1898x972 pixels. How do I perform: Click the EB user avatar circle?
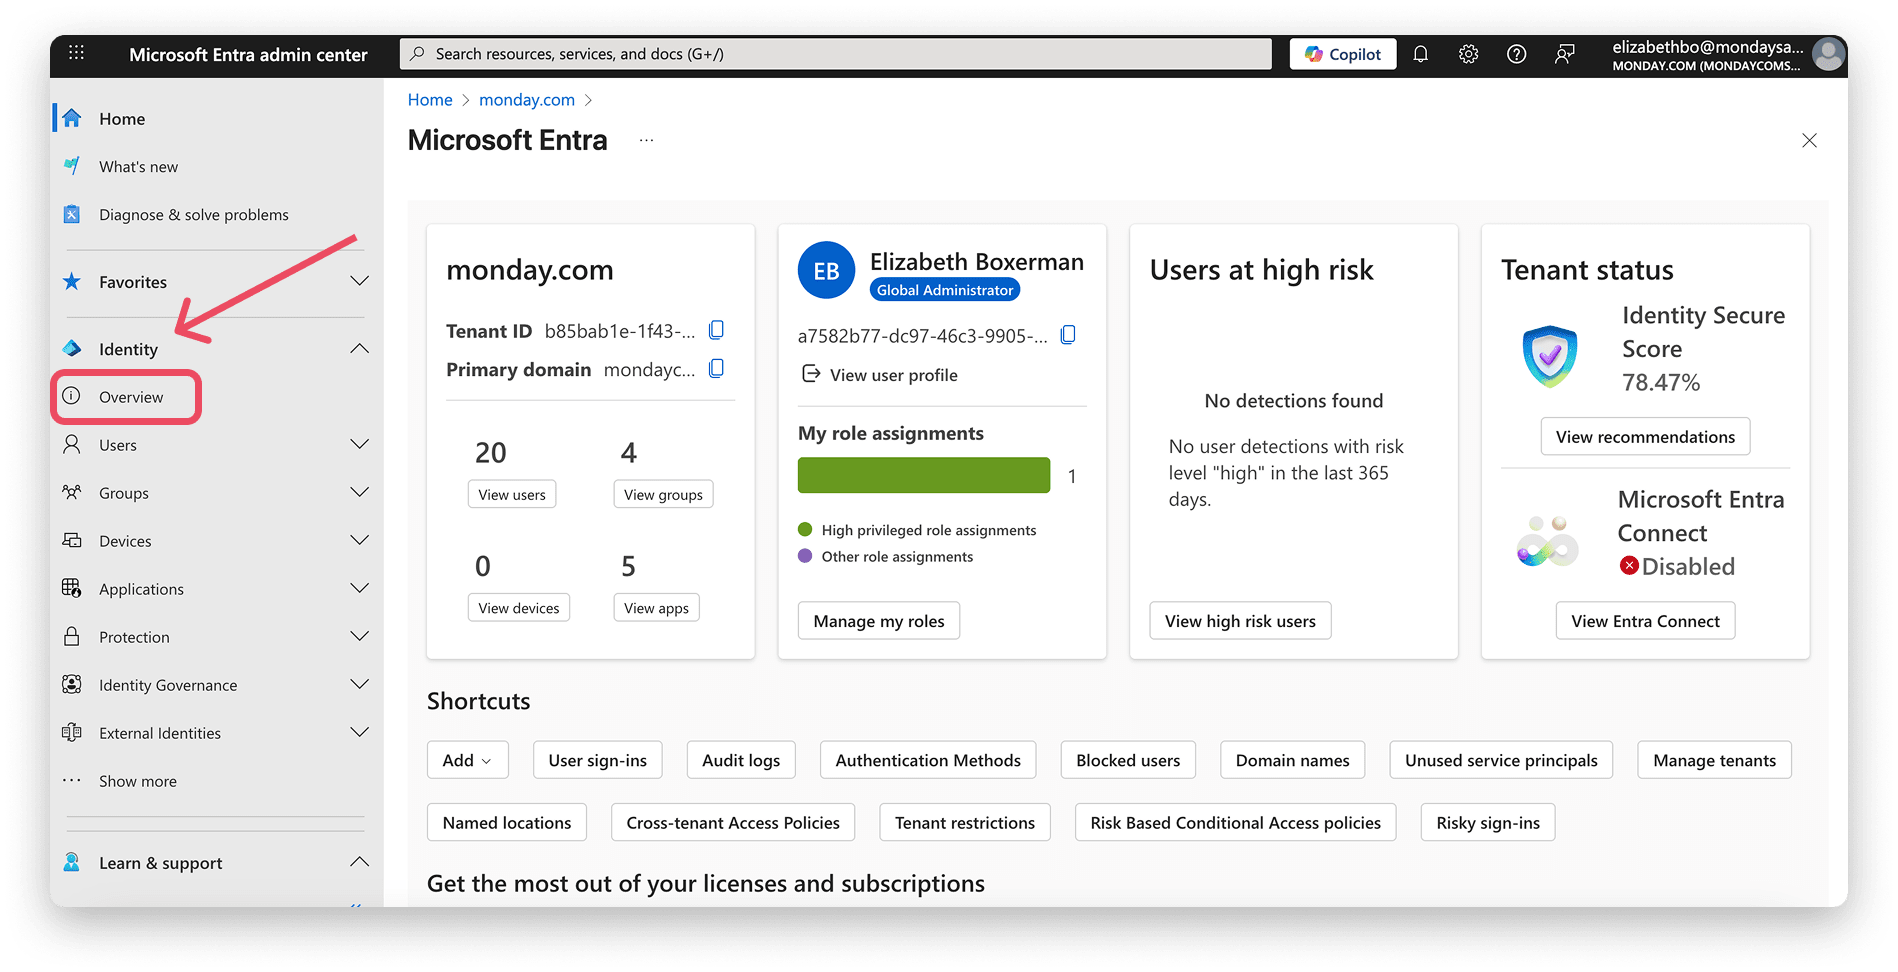(x=826, y=271)
